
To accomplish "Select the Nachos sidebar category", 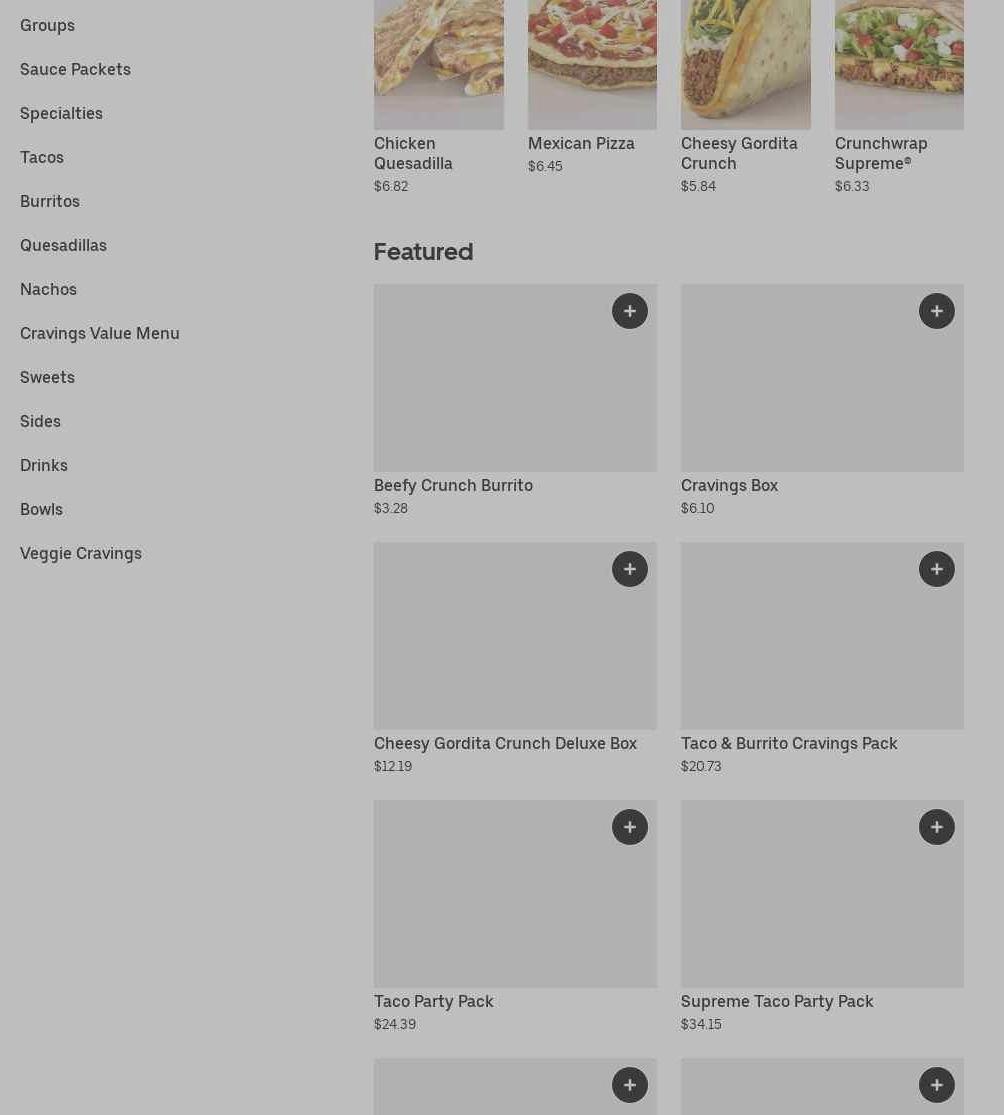I will coord(48,289).
